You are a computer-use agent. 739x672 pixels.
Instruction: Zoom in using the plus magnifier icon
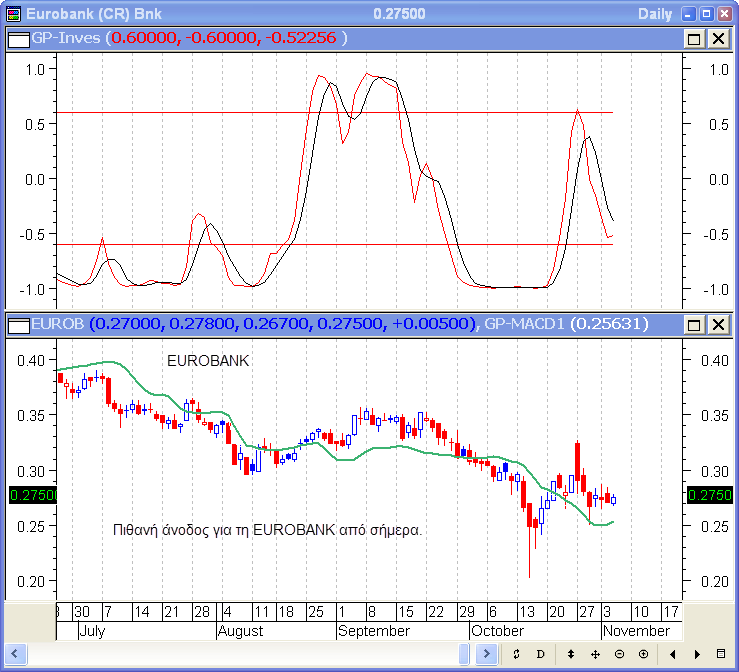pos(643,654)
